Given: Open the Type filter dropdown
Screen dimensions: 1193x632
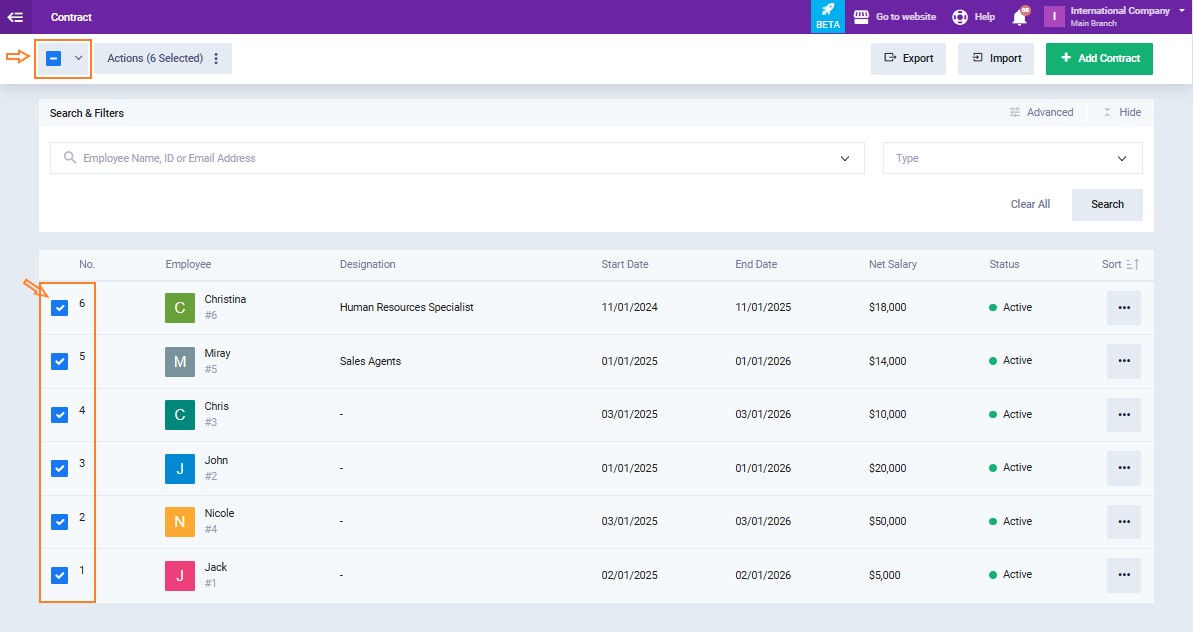Looking at the screenshot, I should click(1013, 158).
